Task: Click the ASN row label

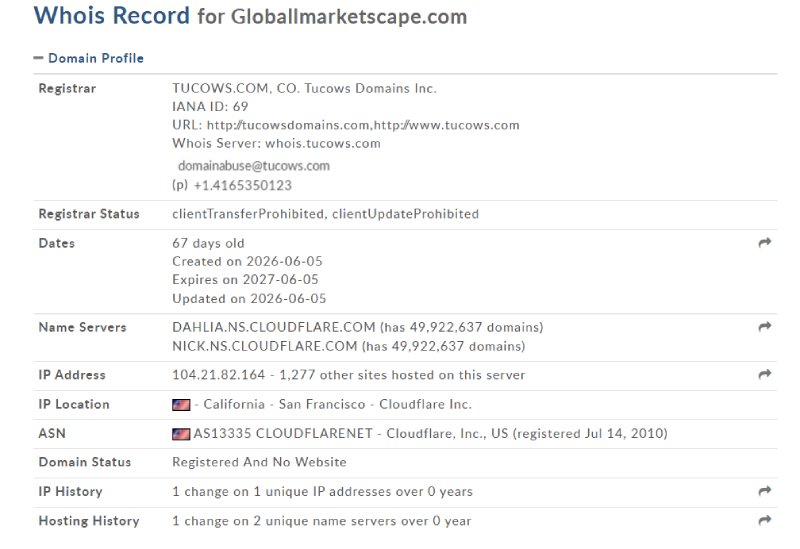Action: (x=52, y=434)
